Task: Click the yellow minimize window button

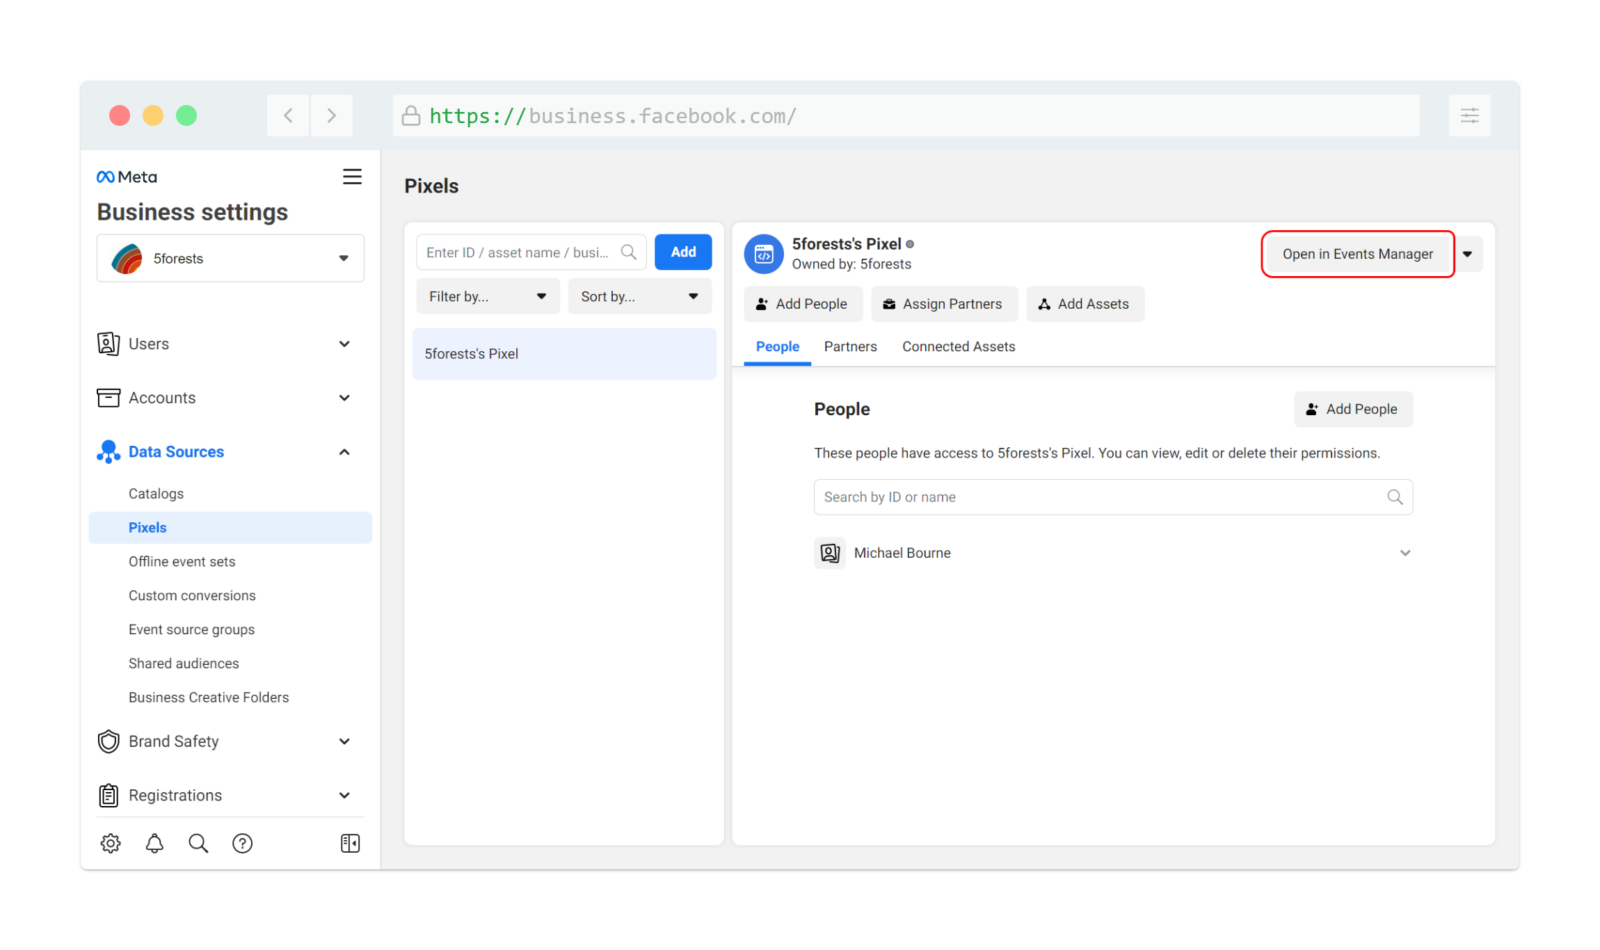Action: pos(153,116)
